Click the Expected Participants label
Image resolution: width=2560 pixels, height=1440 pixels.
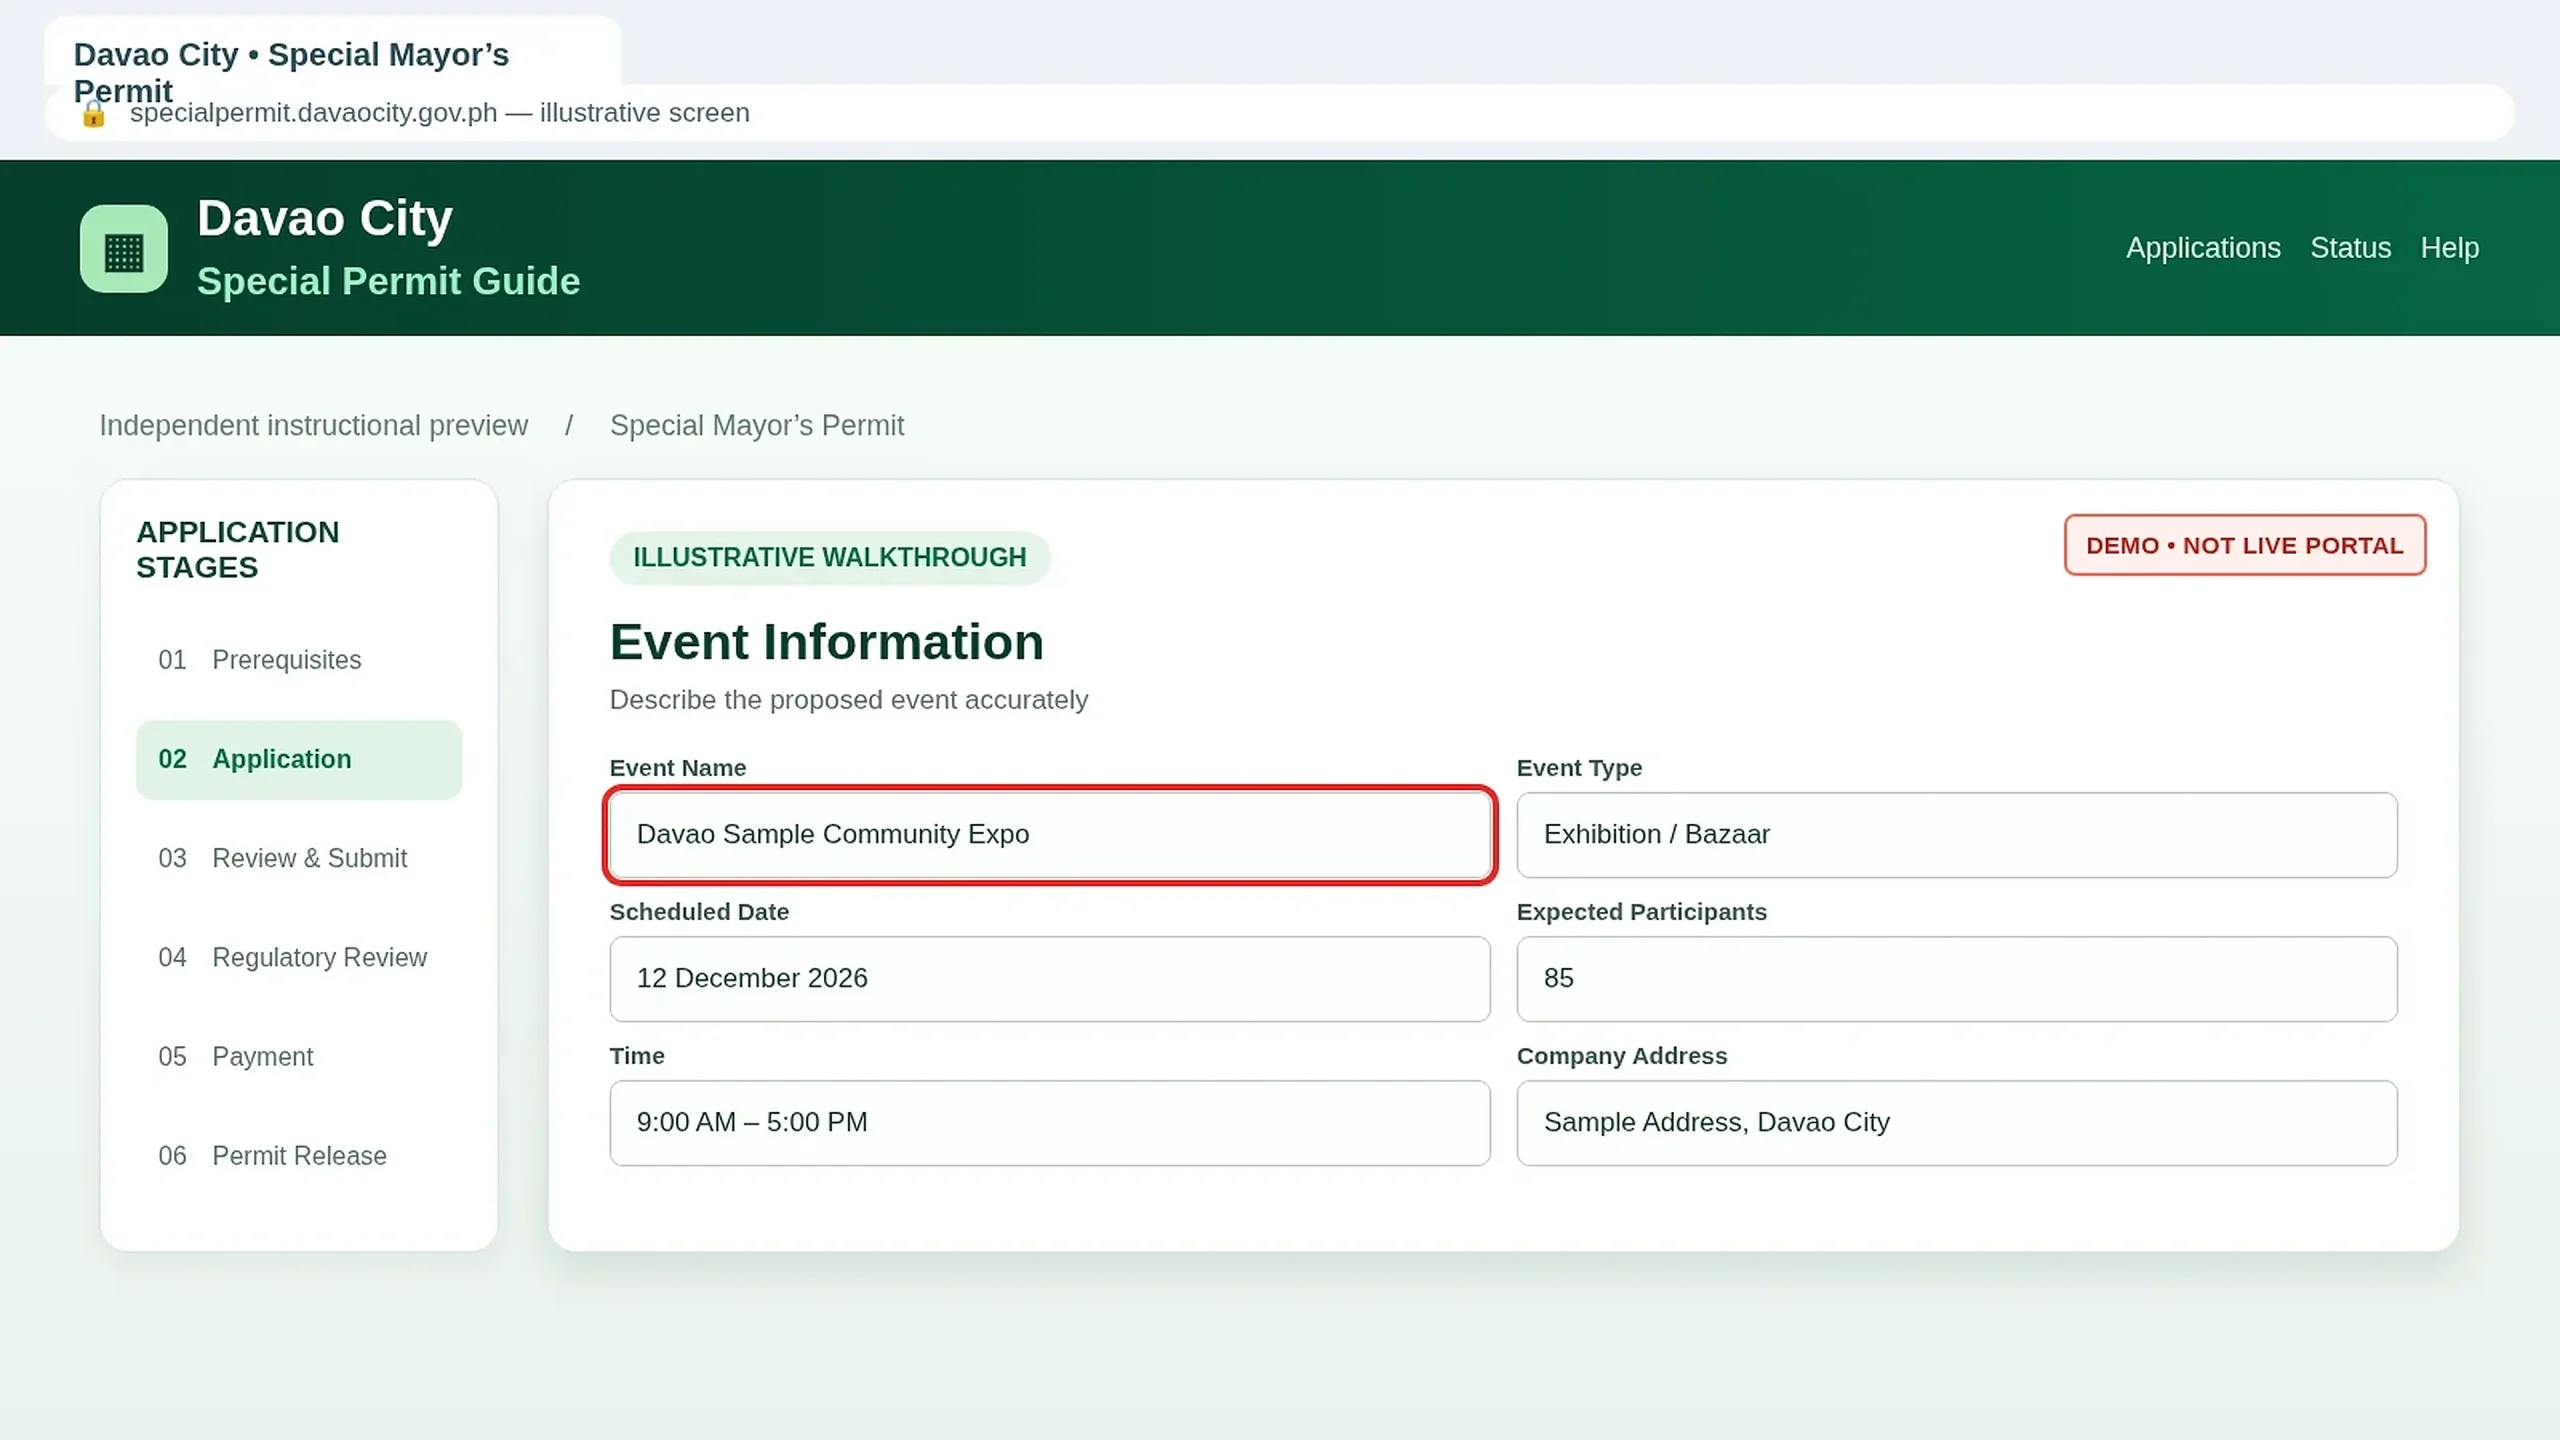1642,912
